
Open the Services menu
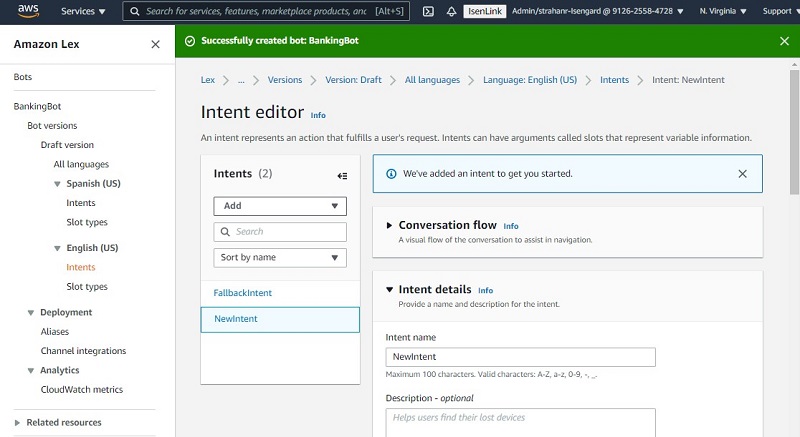click(83, 11)
